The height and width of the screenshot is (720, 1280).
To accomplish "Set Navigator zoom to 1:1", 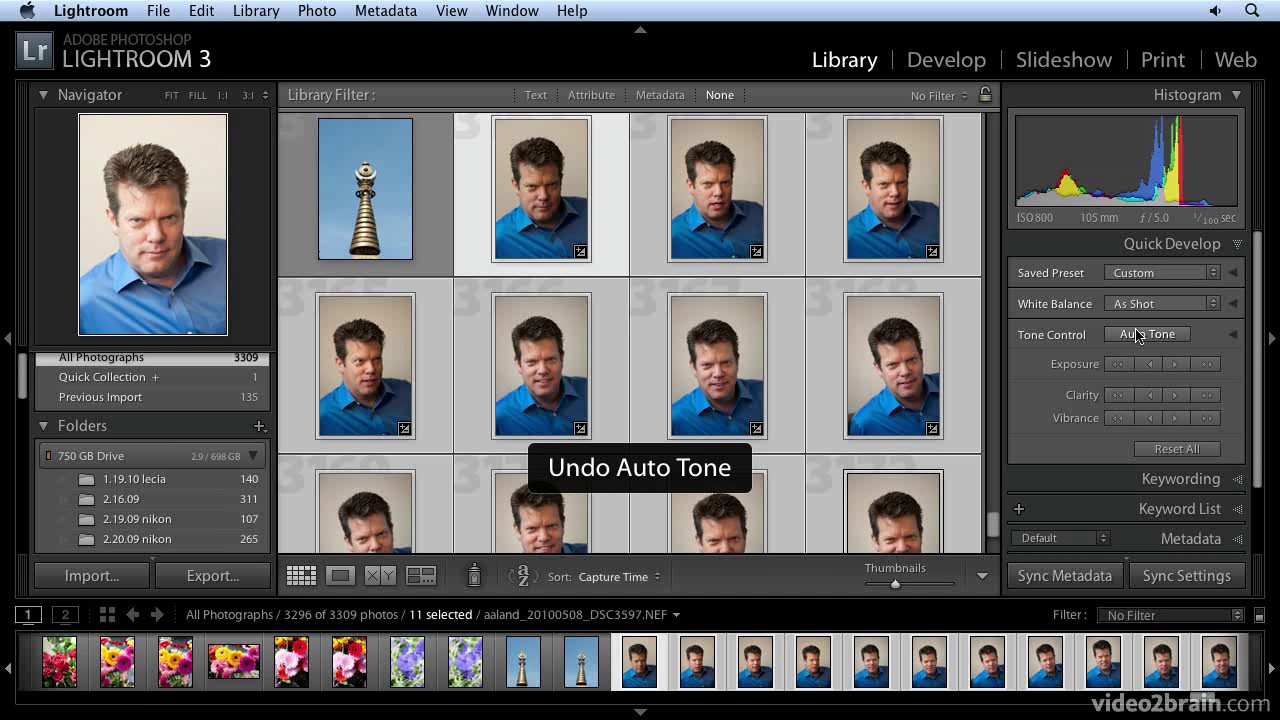I will coord(222,96).
